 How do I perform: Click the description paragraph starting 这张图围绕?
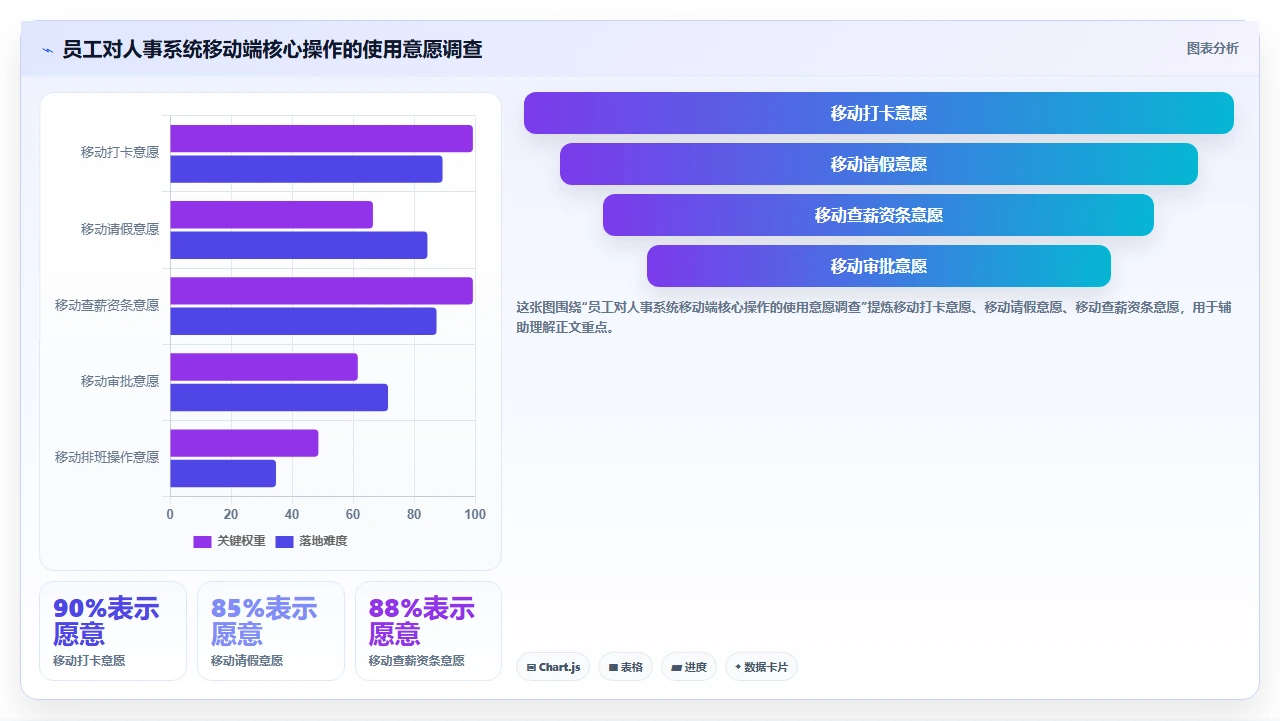874,317
